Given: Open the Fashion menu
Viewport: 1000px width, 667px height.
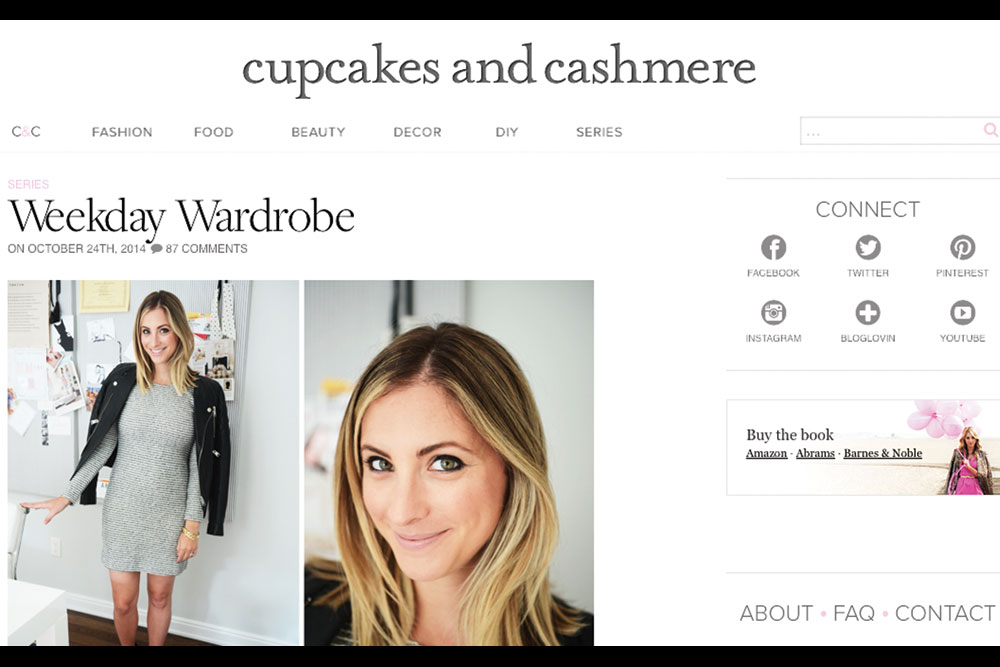Looking at the screenshot, I should pos(122,132).
